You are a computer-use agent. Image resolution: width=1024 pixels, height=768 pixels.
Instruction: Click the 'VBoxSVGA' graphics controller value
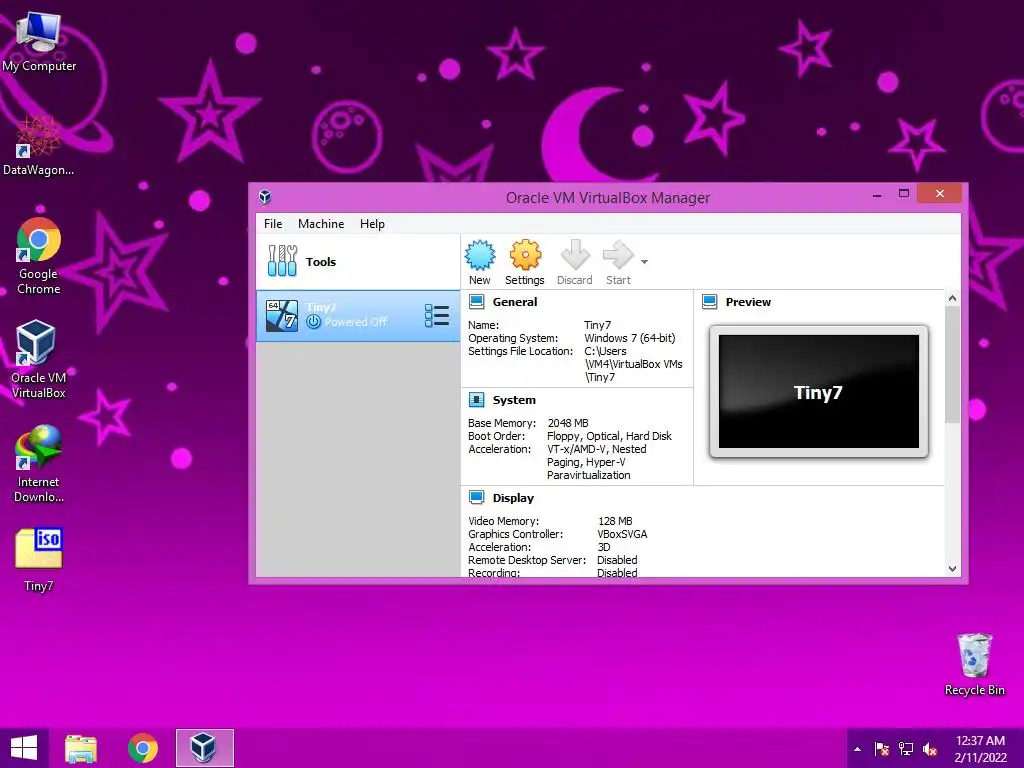[622, 534]
